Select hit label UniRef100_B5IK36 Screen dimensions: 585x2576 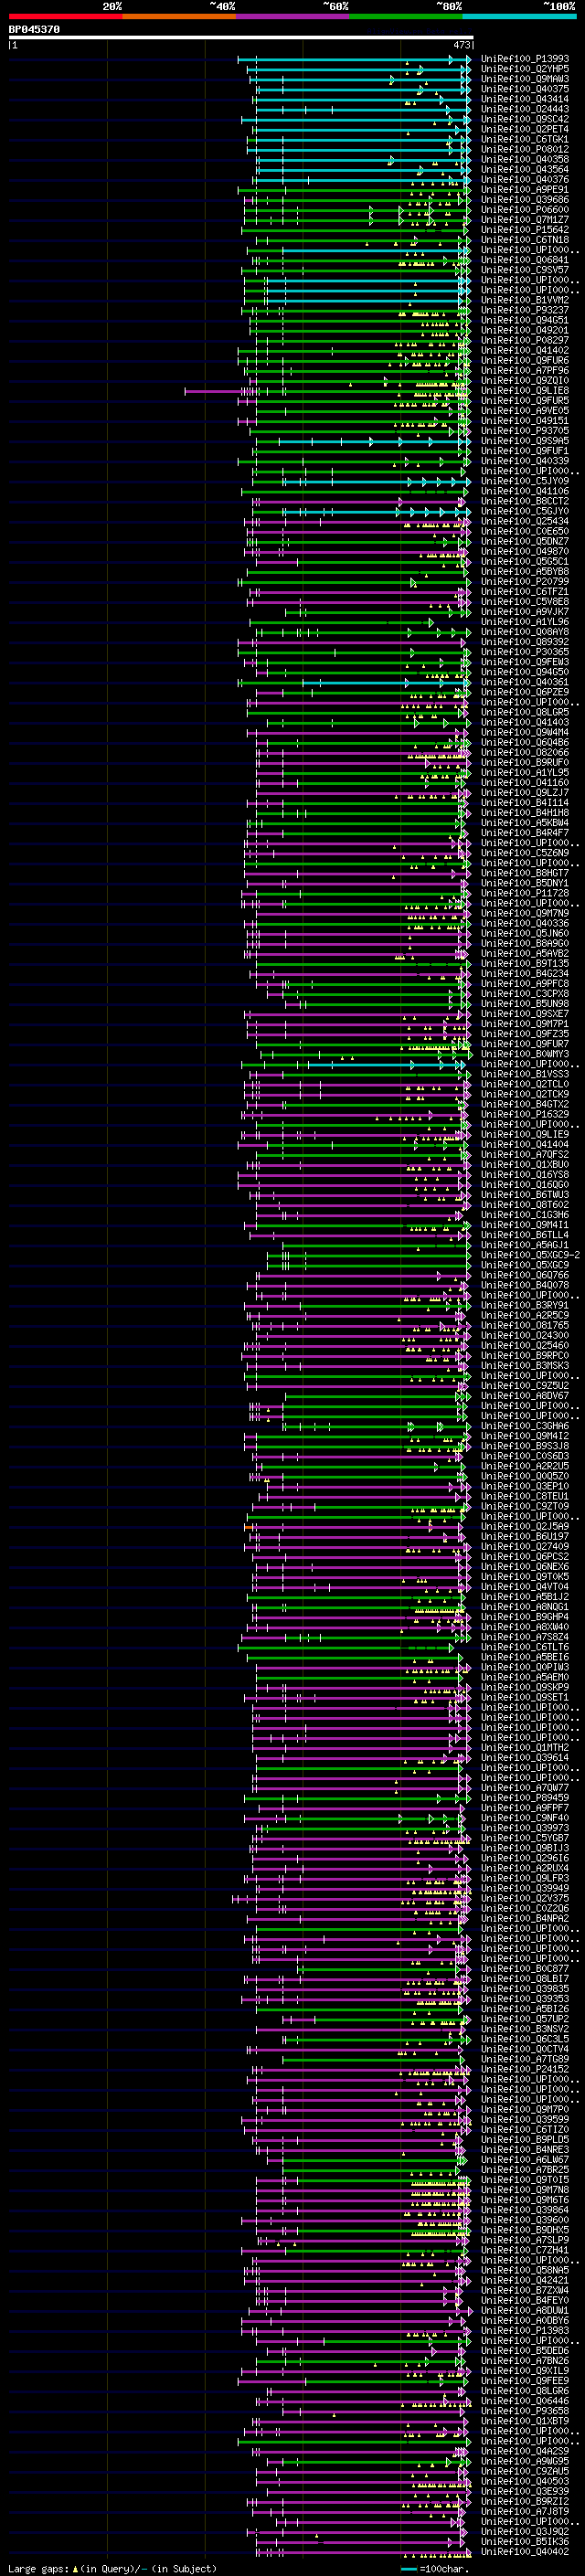click(x=525, y=2541)
